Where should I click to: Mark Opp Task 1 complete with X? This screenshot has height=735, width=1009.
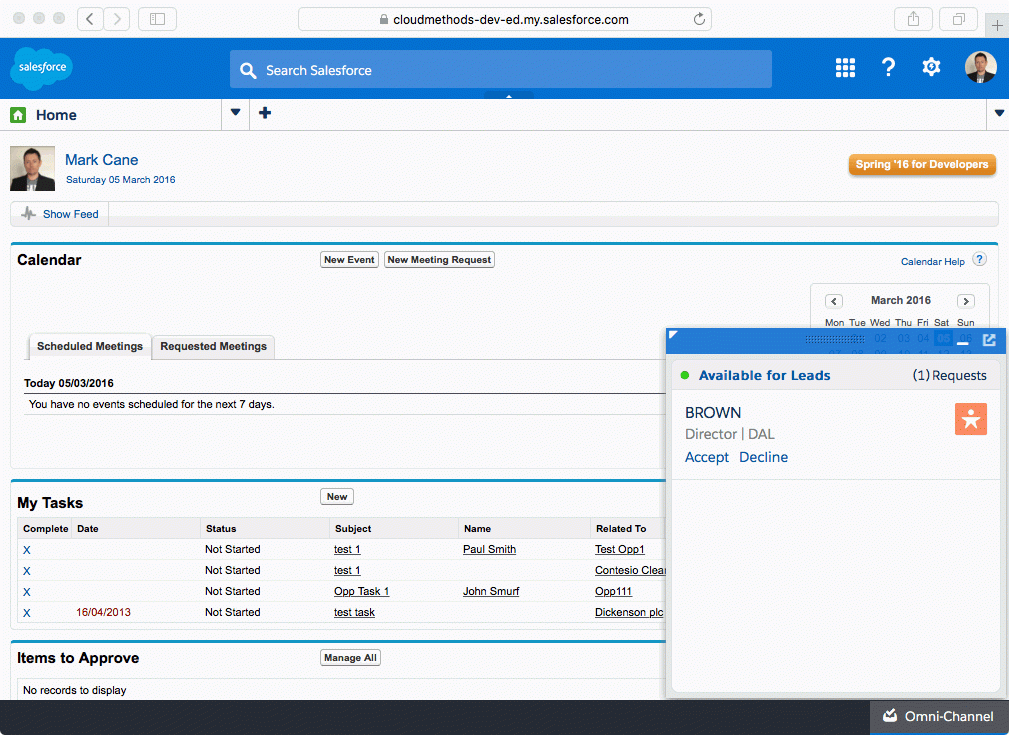(x=26, y=591)
